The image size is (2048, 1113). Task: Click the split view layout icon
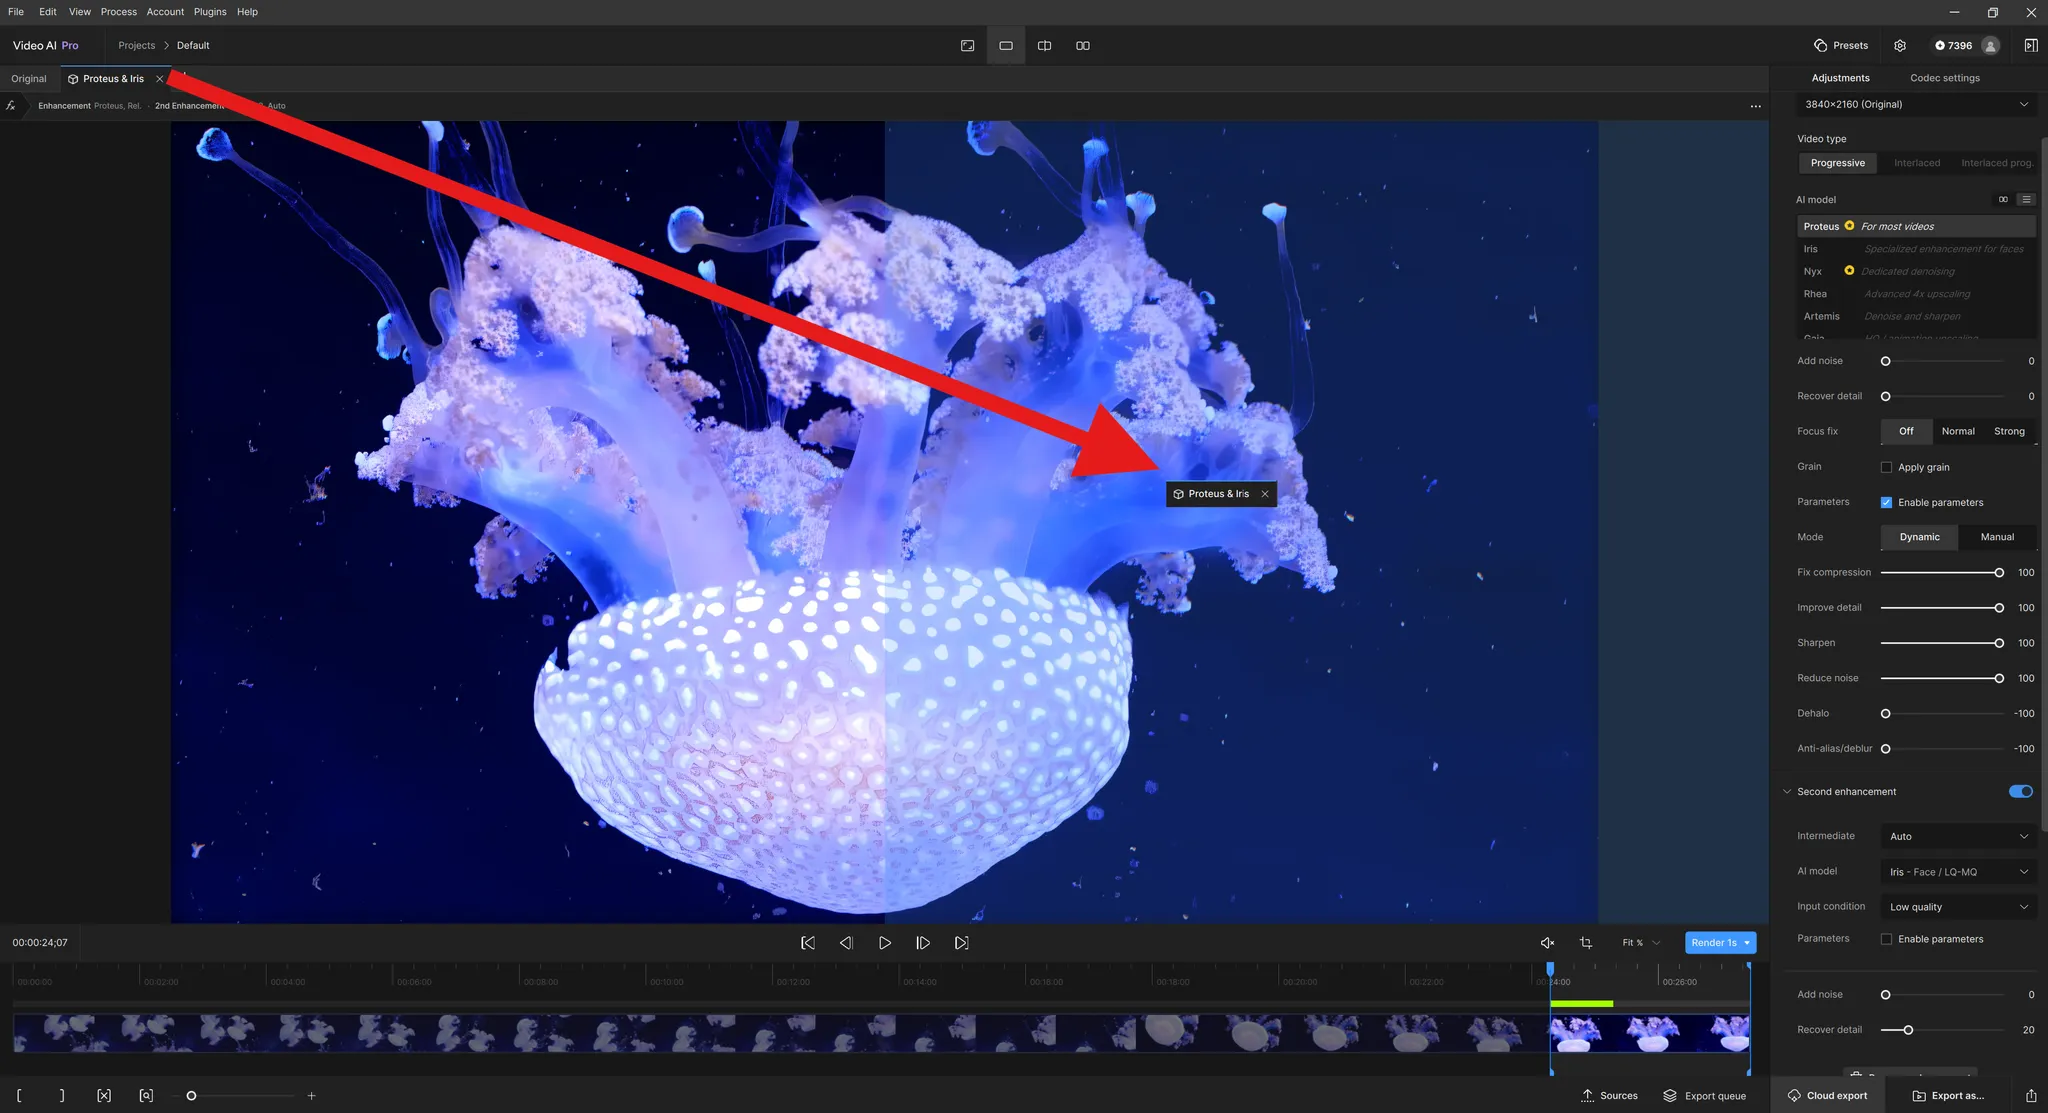pos(1044,46)
